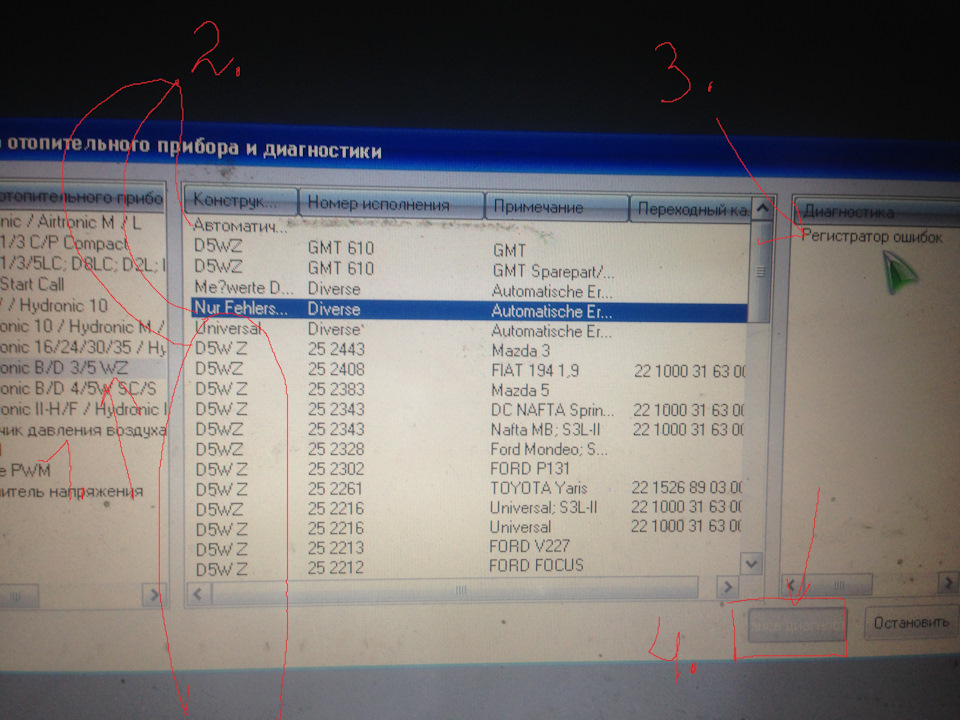Select row 25 2443 Mazda 3

tap(468, 350)
